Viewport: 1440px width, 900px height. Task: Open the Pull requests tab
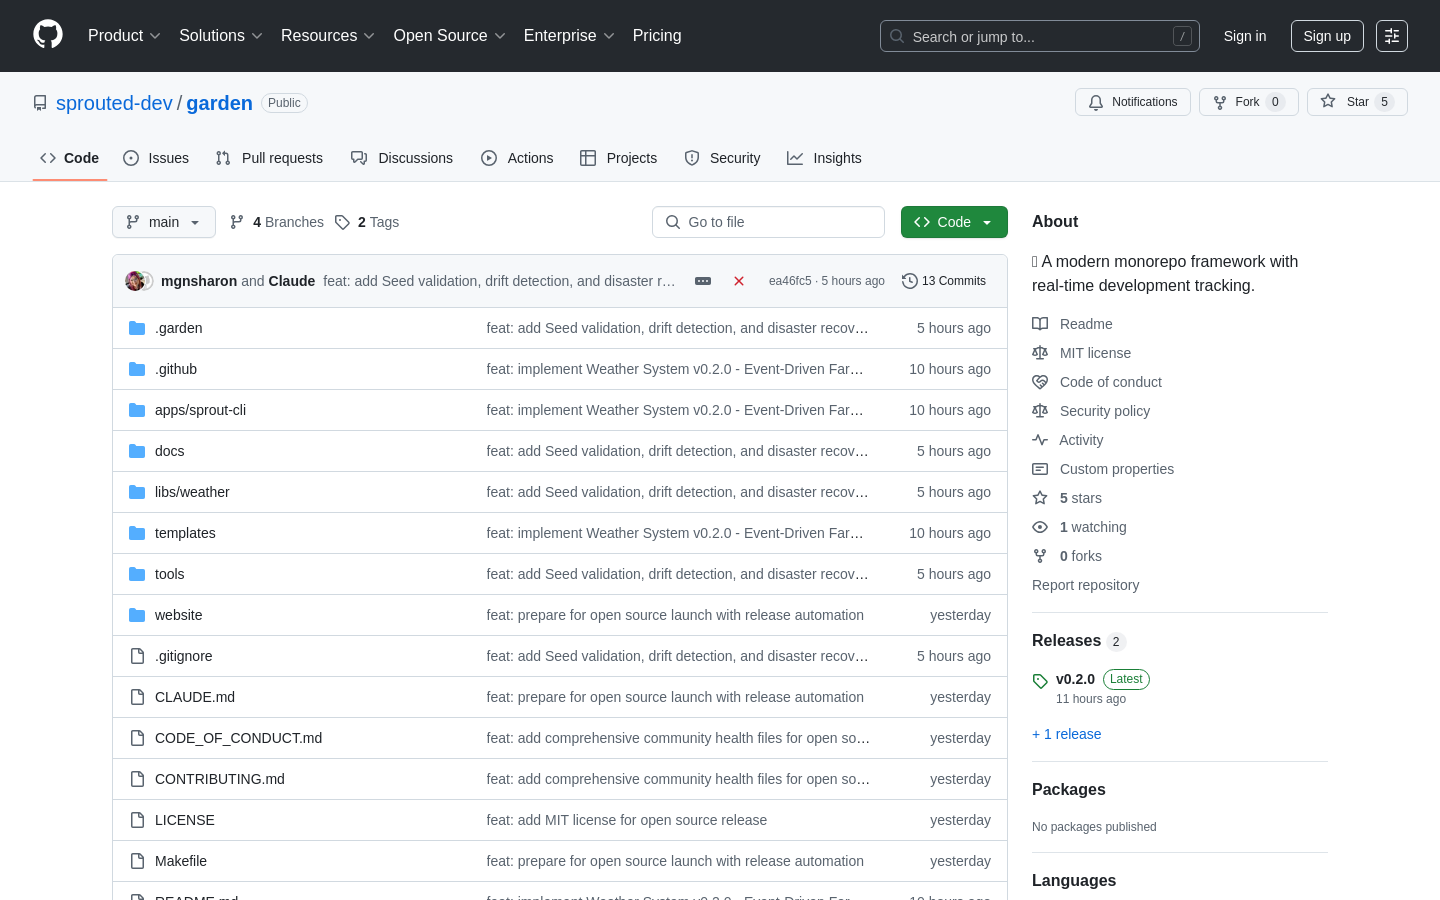pos(269,158)
